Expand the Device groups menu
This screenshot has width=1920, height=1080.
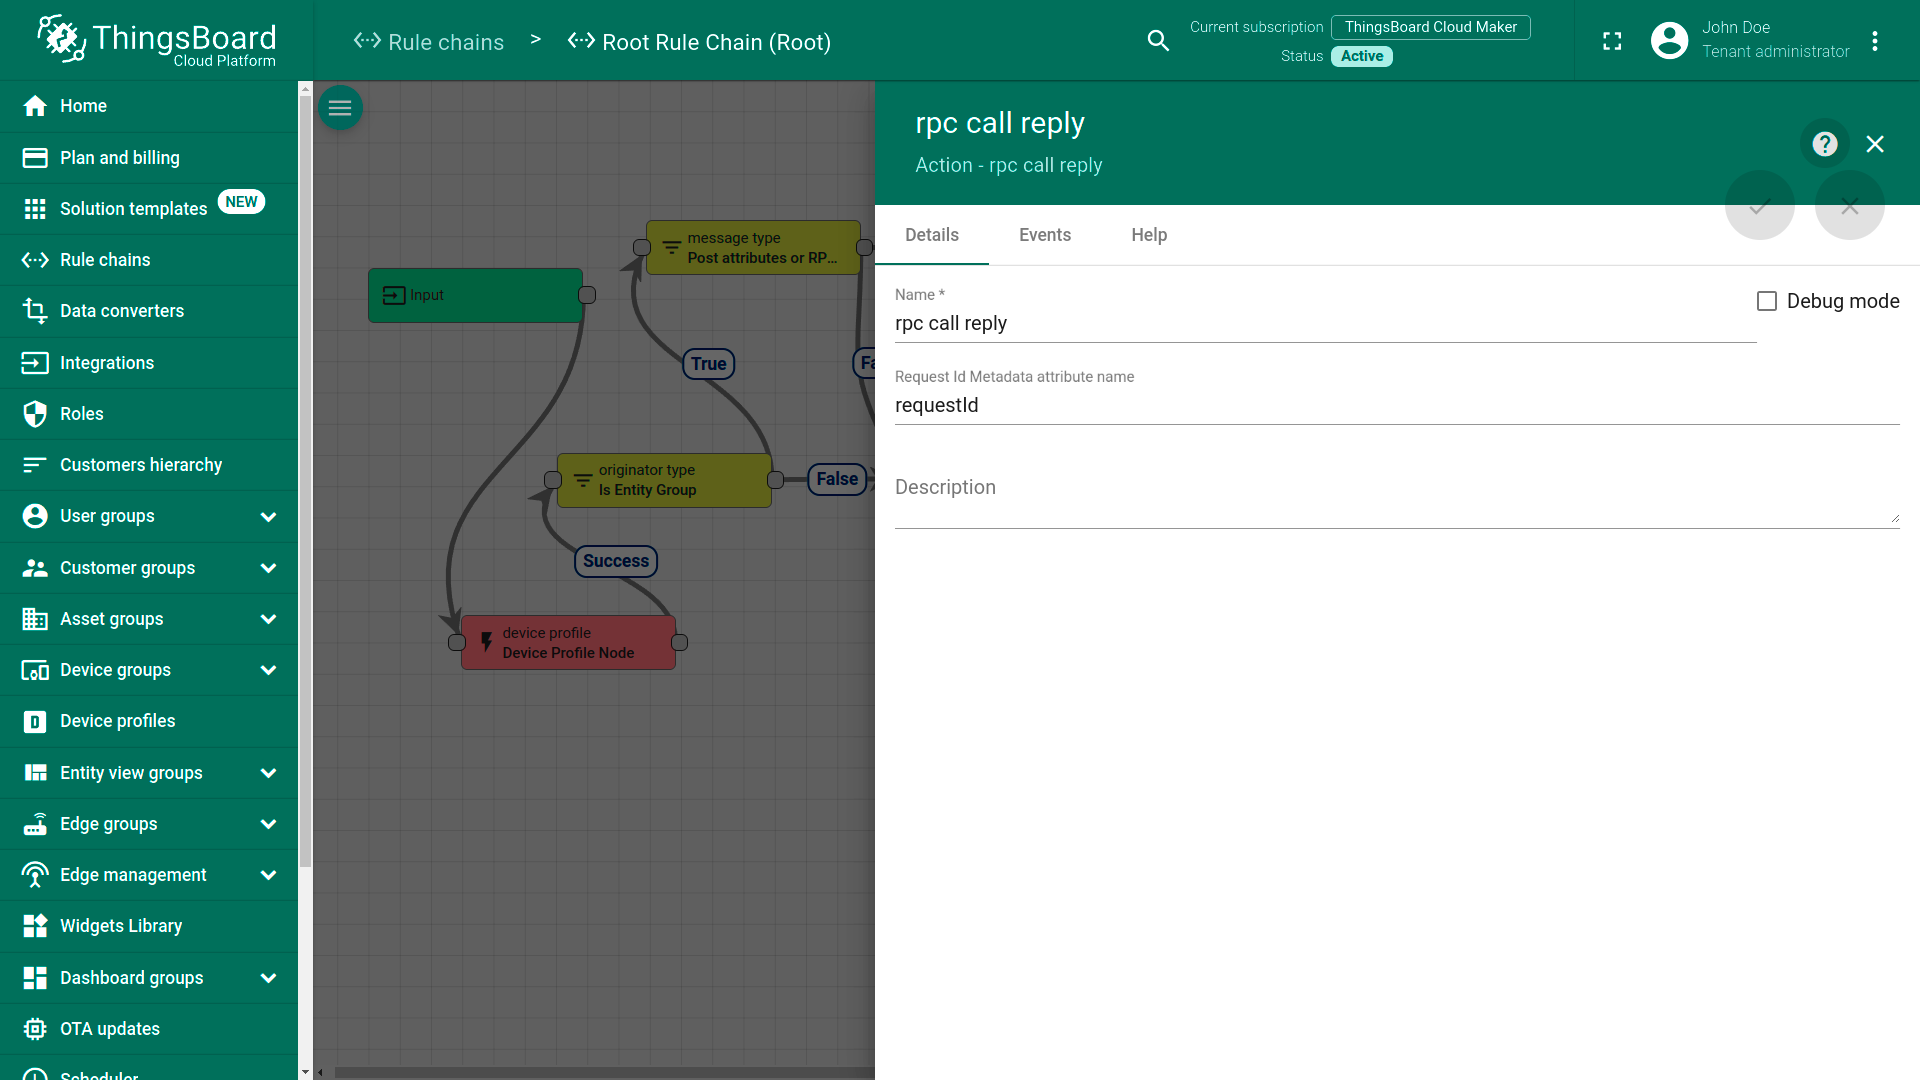(x=268, y=670)
